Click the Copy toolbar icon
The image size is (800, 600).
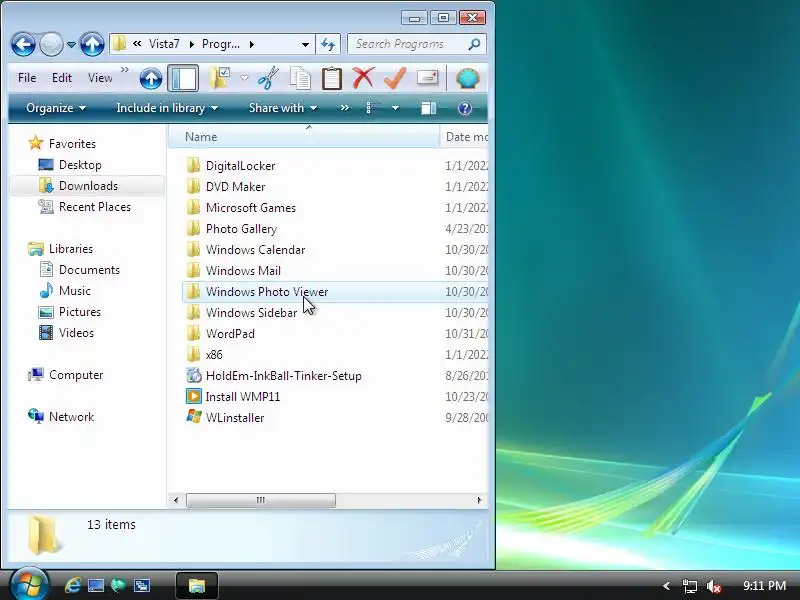(x=300, y=79)
